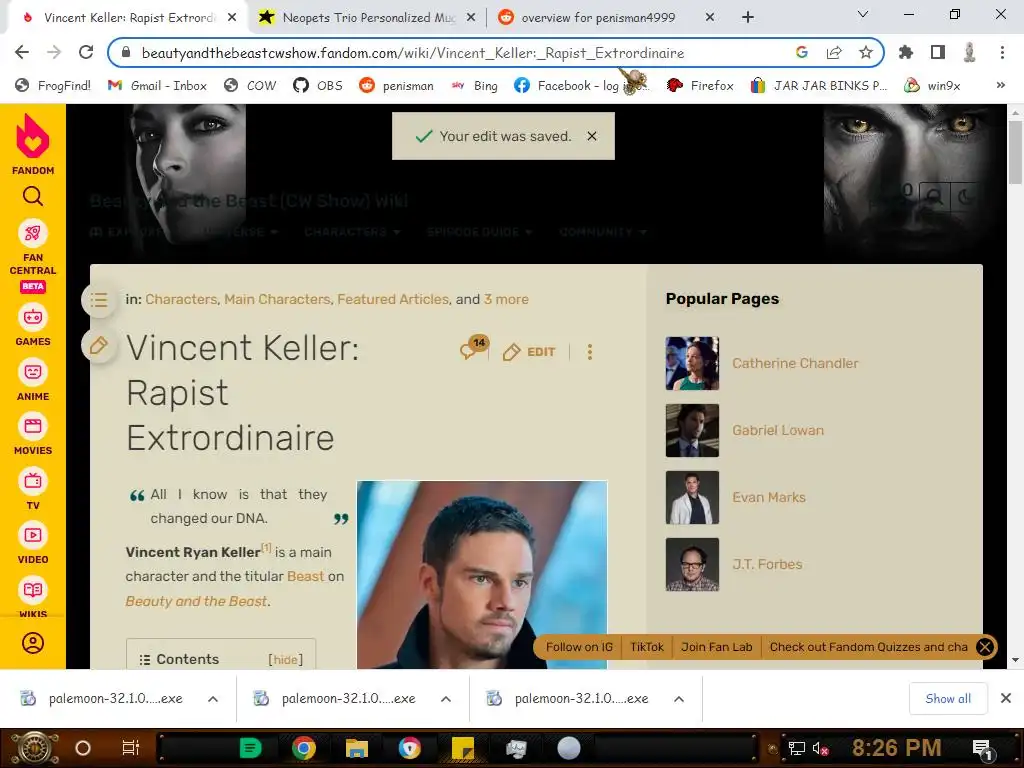1024x768 pixels.
Task: Open the user profile avatar in sidebar
Action: (33, 643)
